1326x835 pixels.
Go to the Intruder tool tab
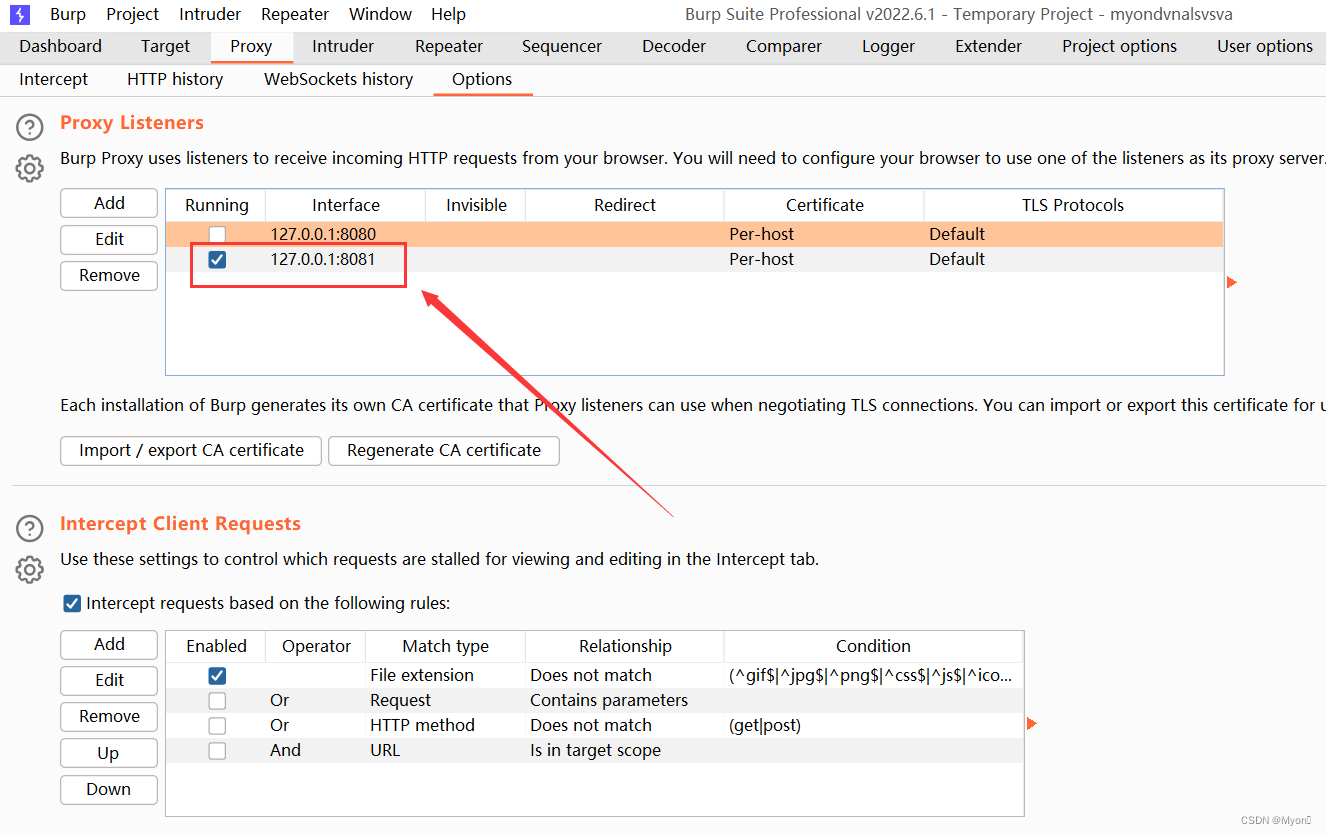coord(343,46)
